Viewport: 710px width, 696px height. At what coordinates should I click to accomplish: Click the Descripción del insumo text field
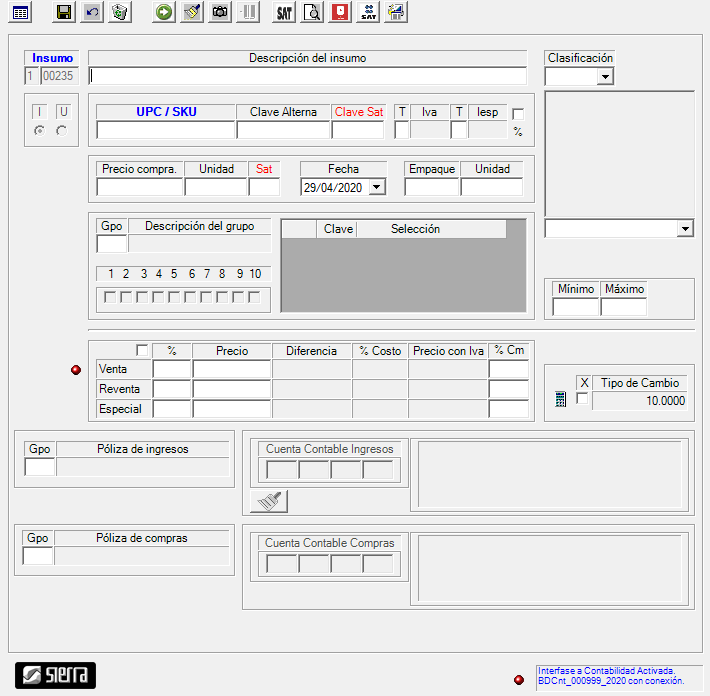[x=307, y=76]
